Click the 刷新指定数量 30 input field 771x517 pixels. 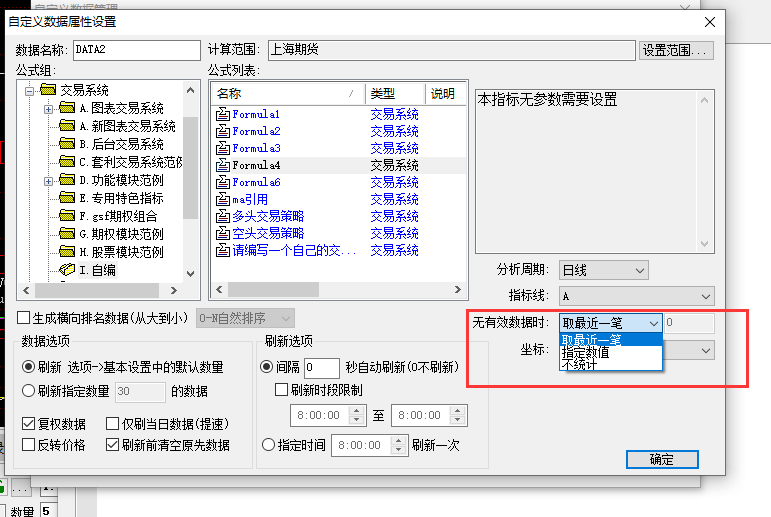140,392
